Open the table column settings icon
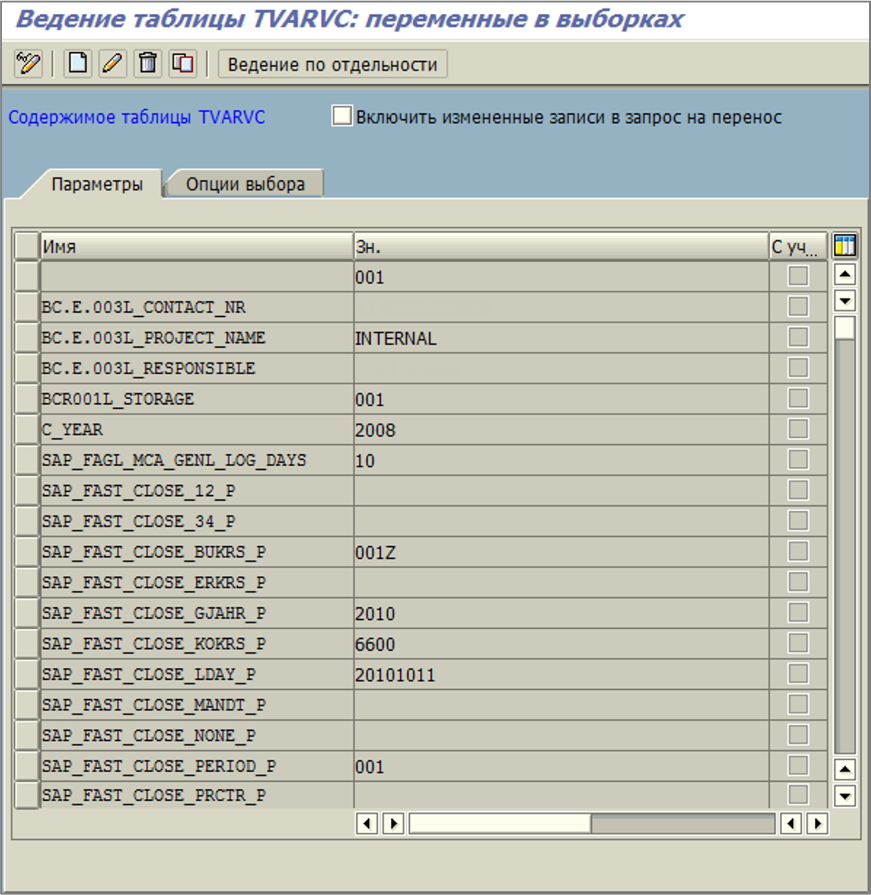This screenshot has height=895, width=871. click(x=845, y=246)
